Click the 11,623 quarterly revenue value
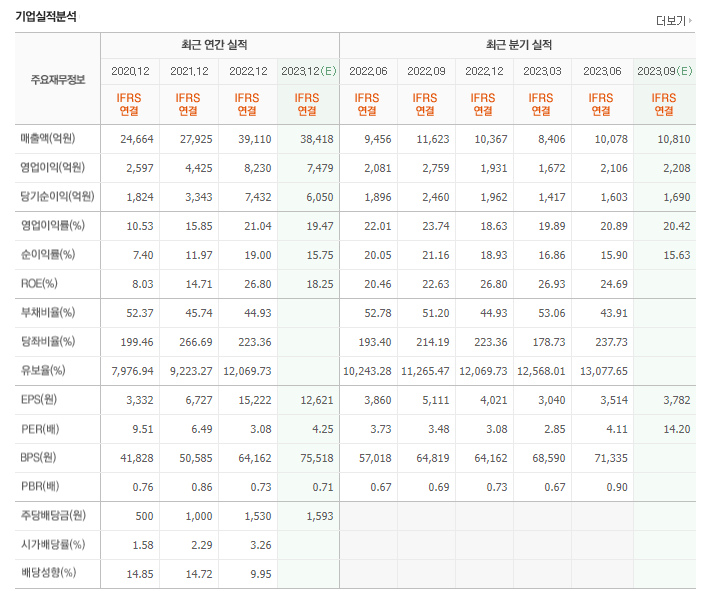 click(x=433, y=139)
